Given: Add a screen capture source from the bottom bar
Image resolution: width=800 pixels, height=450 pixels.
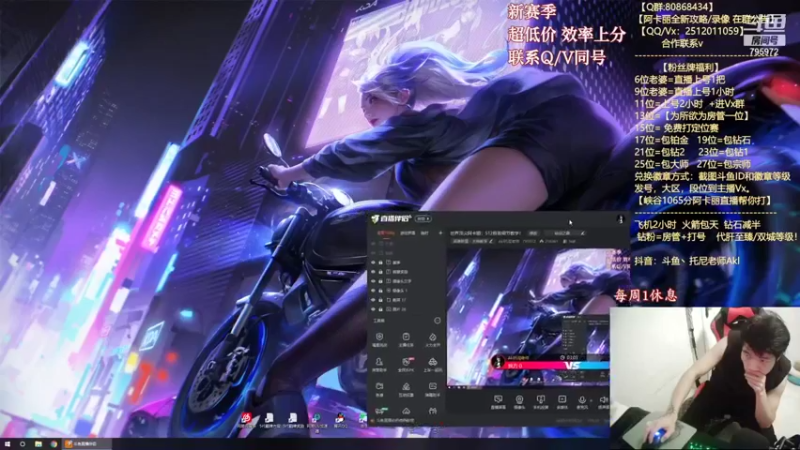Looking at the screenshot, I should [x=498, y=402].
